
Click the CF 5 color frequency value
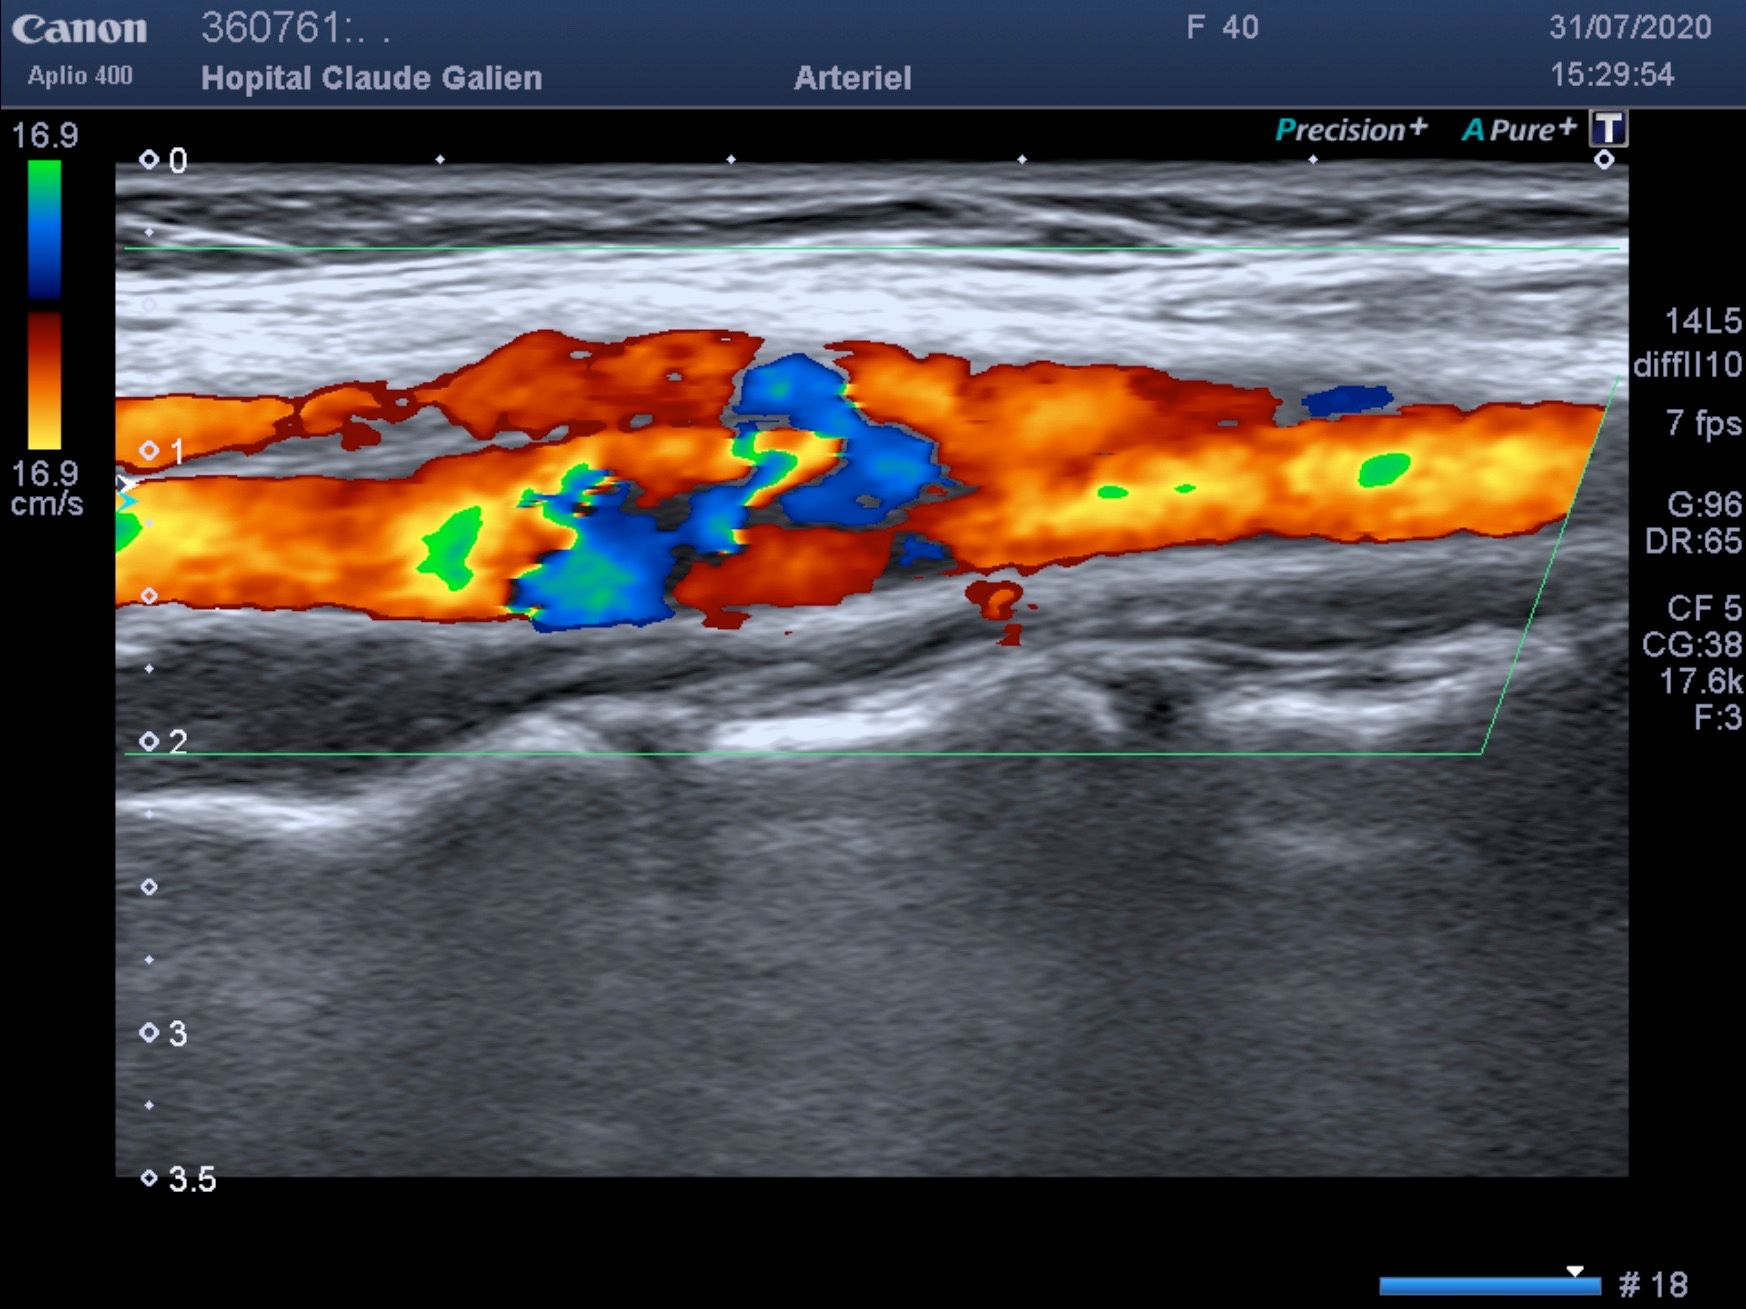tap(1704, 608)
